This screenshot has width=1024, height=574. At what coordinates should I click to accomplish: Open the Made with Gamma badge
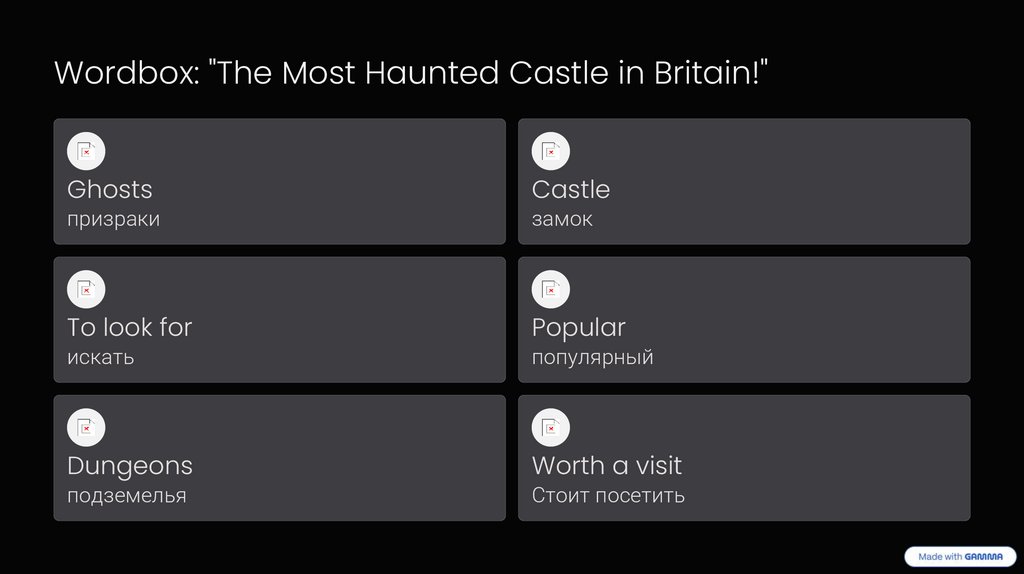(959, 557)
